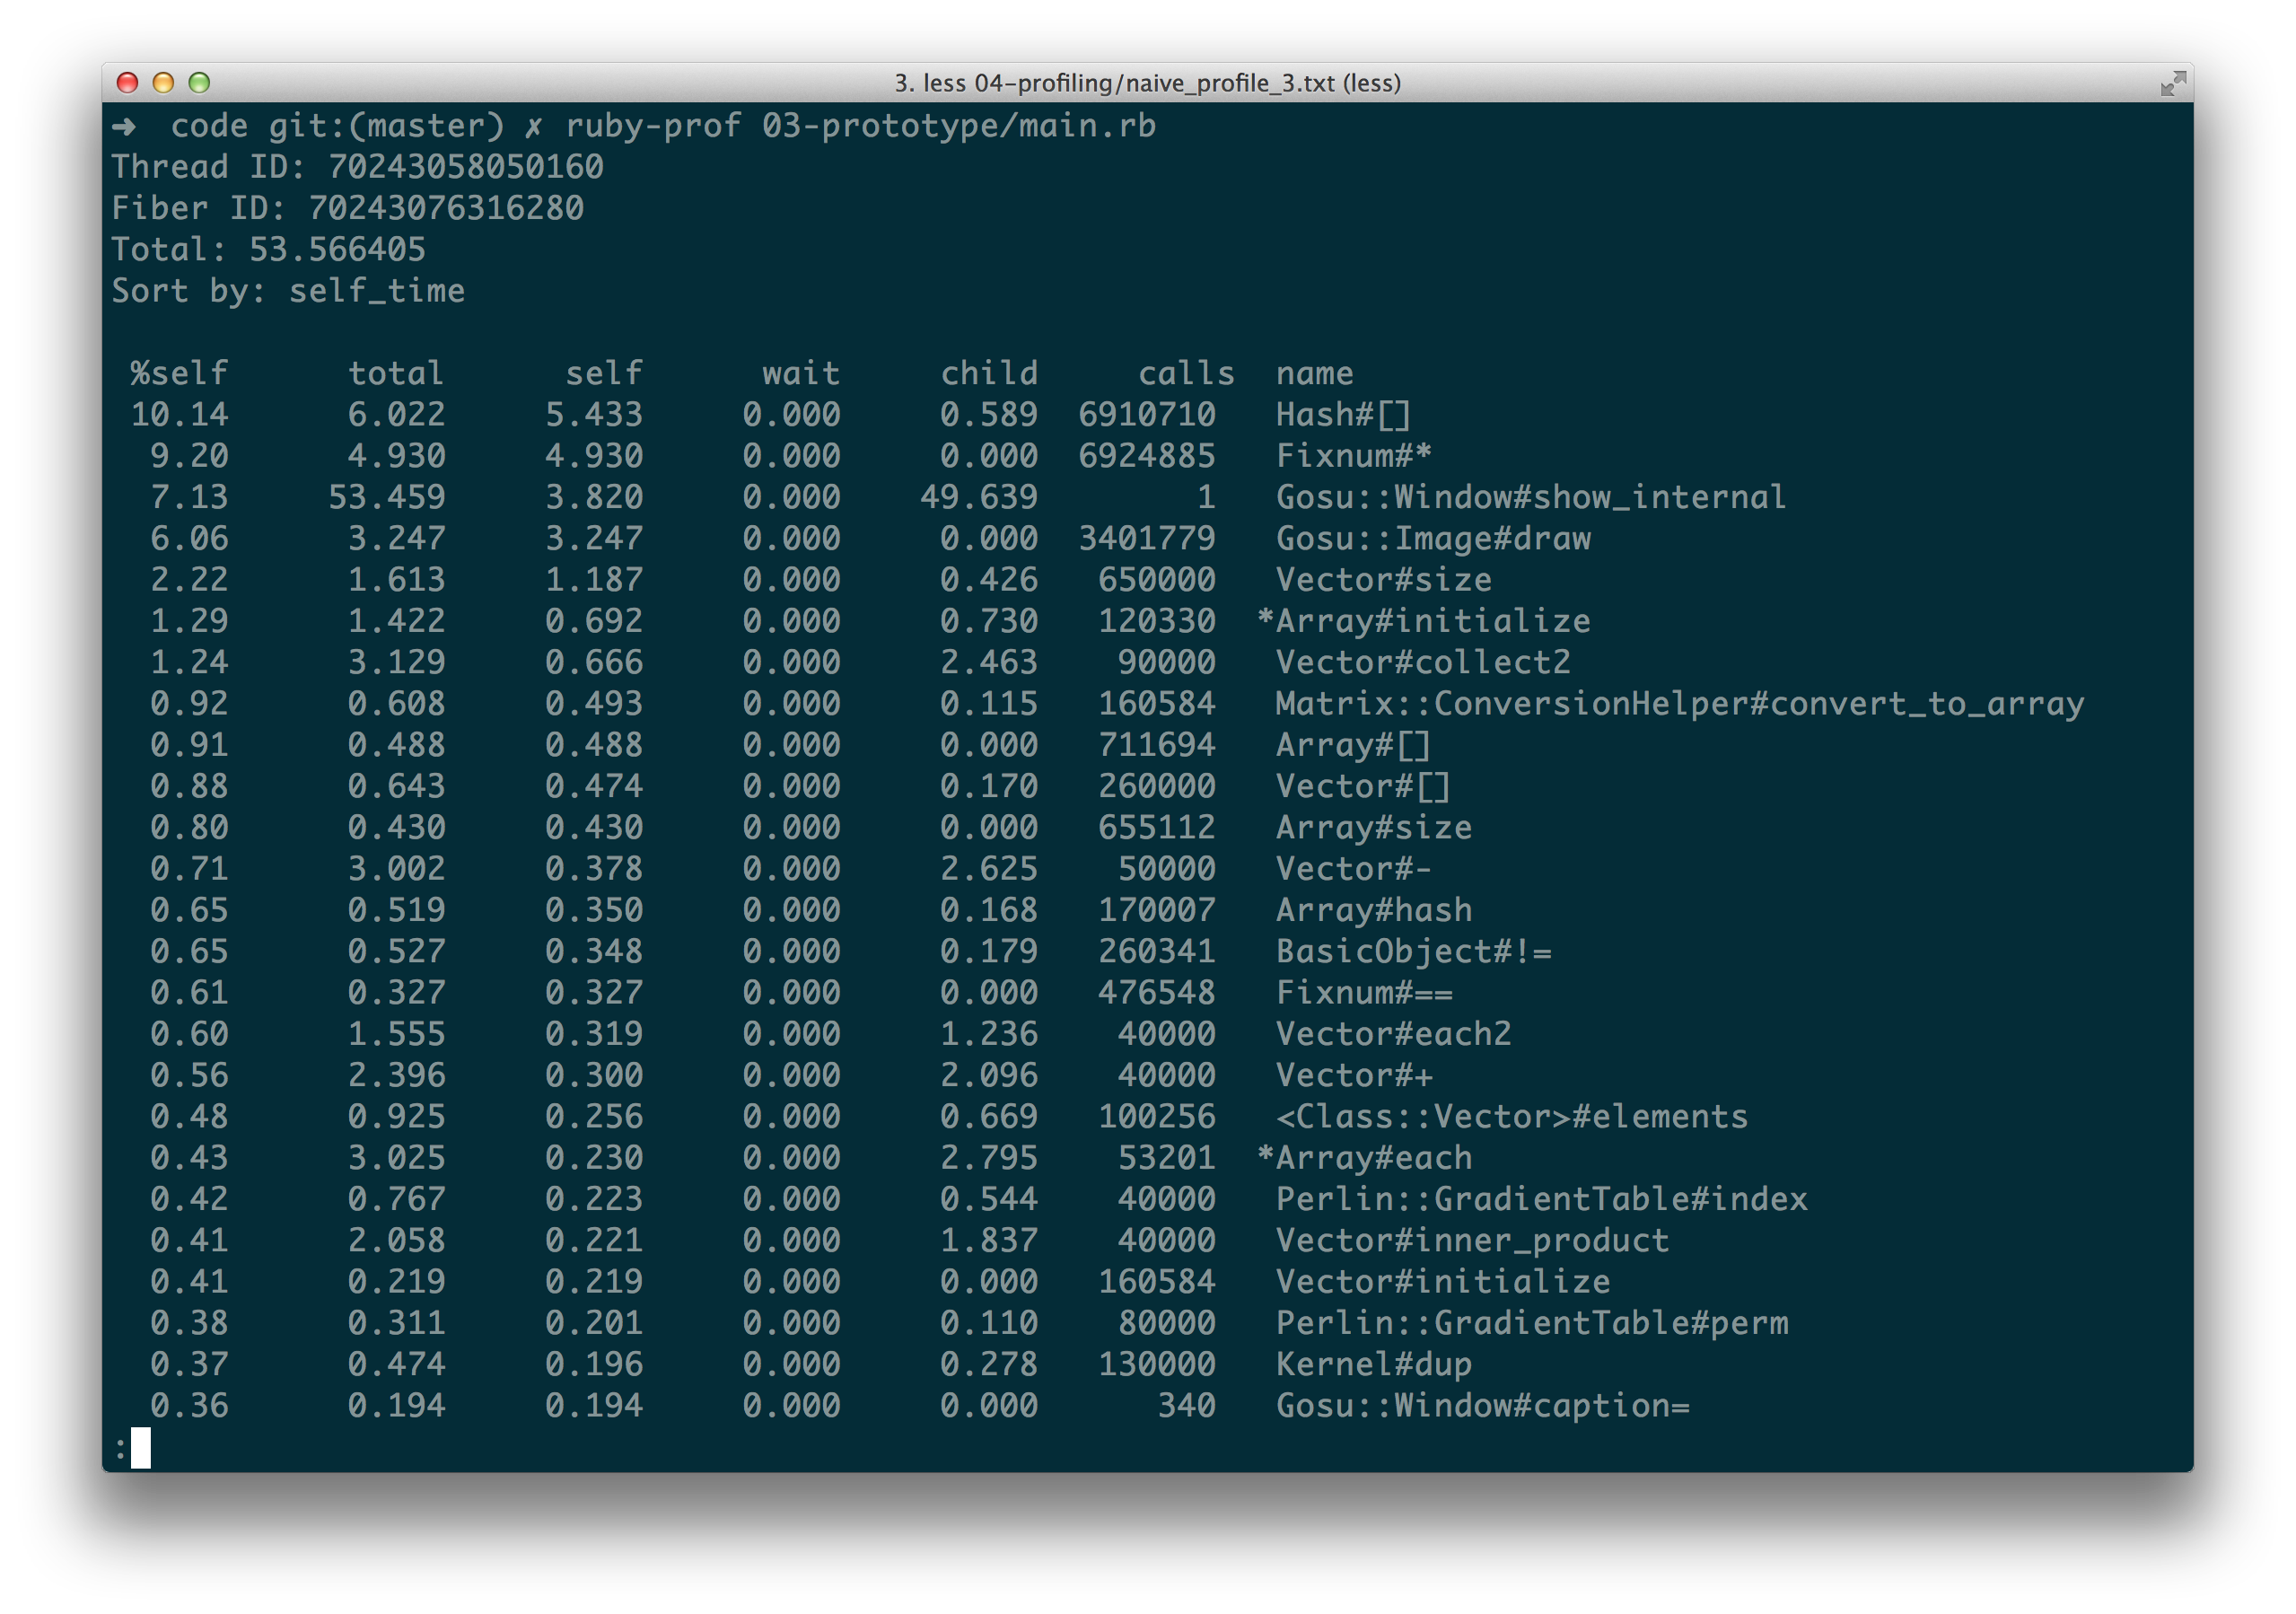This screenshot has height=1614, width=2296.
Task: Select the Fixnum#* row
Action: click(x=1353, y=455)
